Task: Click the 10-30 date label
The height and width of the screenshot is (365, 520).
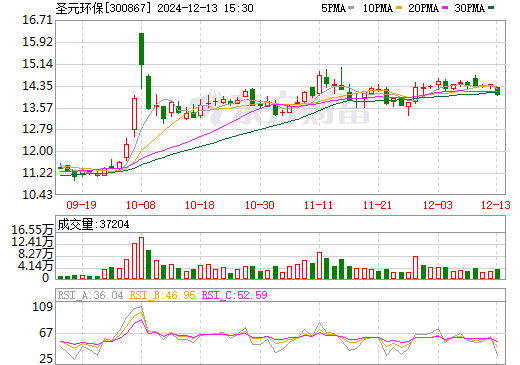Action: point(260,205)
